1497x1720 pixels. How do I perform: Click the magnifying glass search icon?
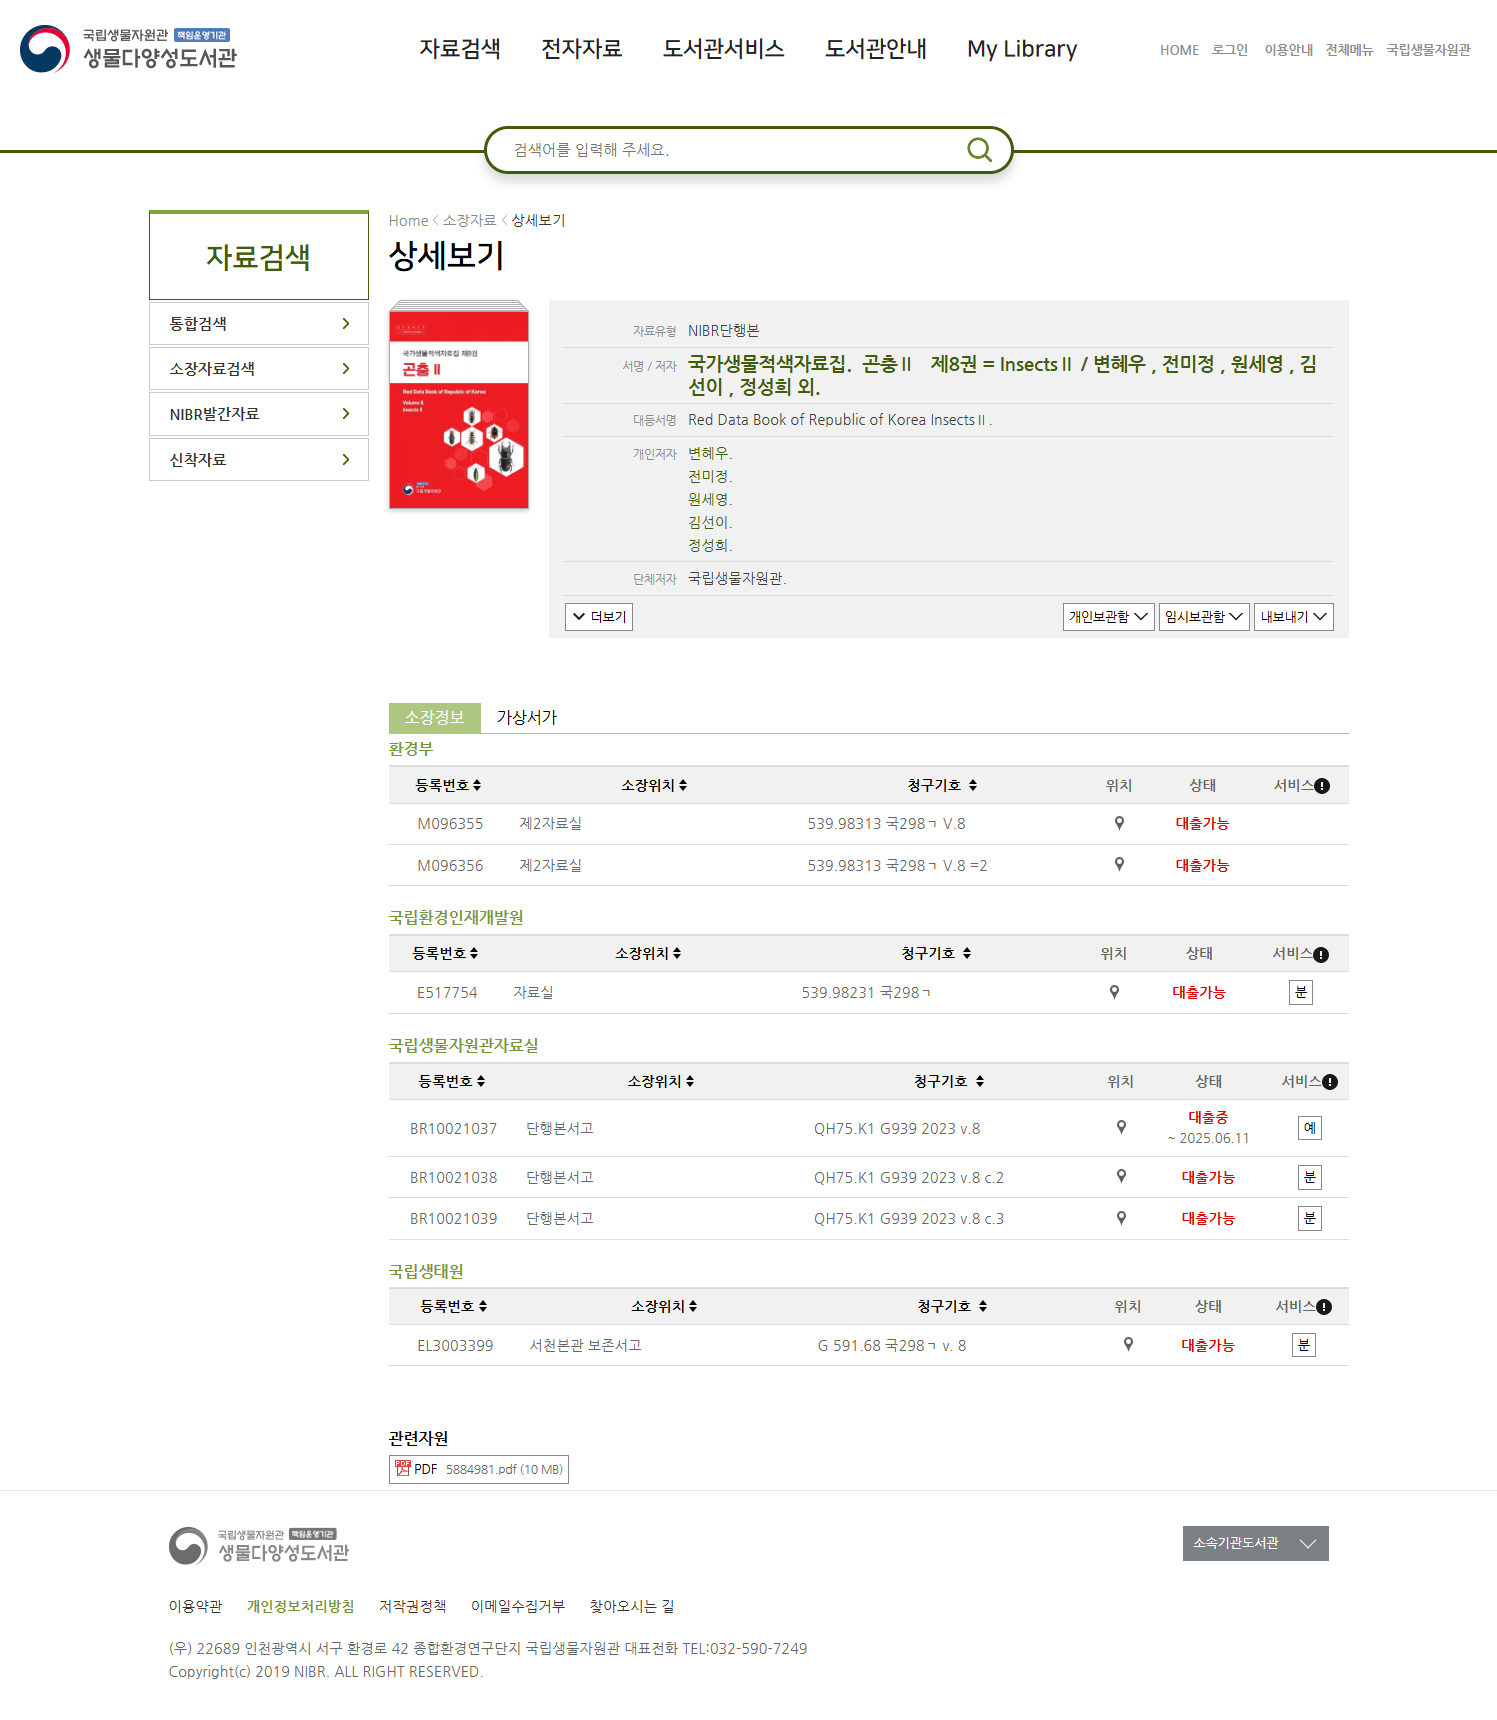[979, 150]
